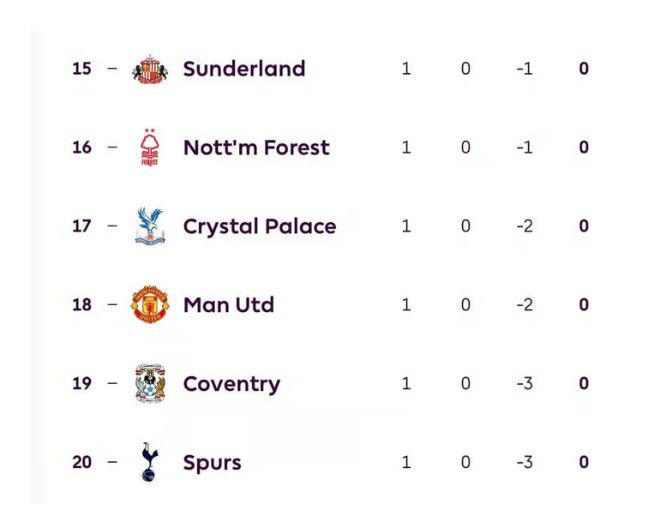Open the Man Utd team link

(229, 305)
